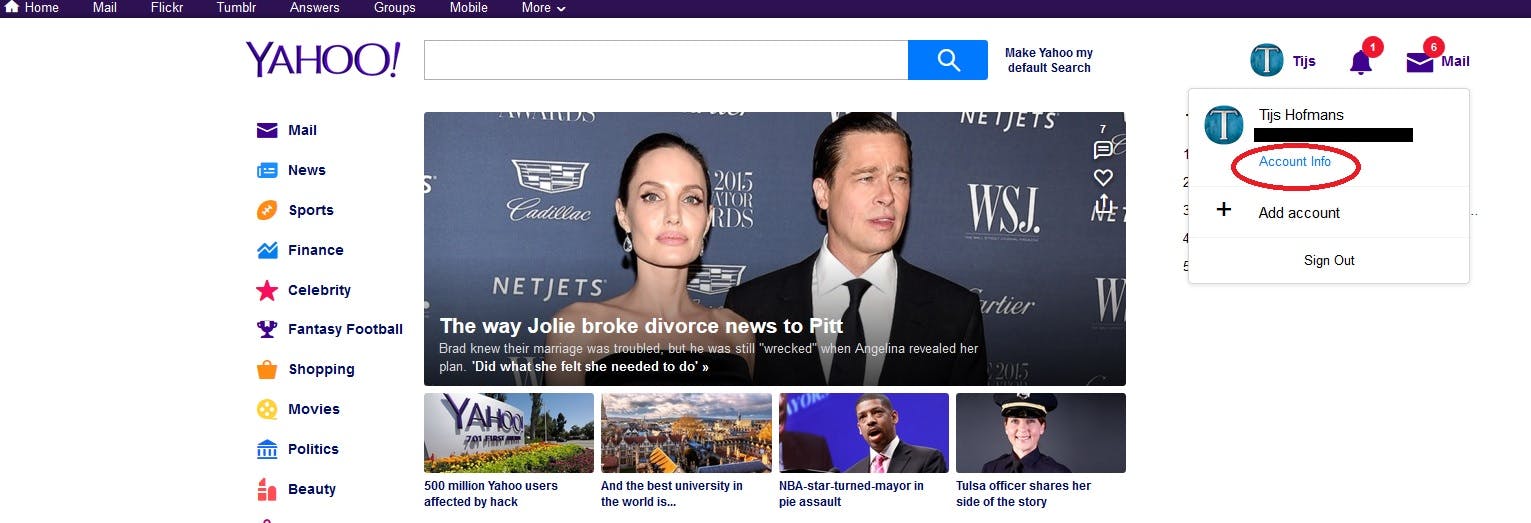Expand the More menu in top bar
The height and width of the screenshot is (523, 1531).
[x=544, y=7]
